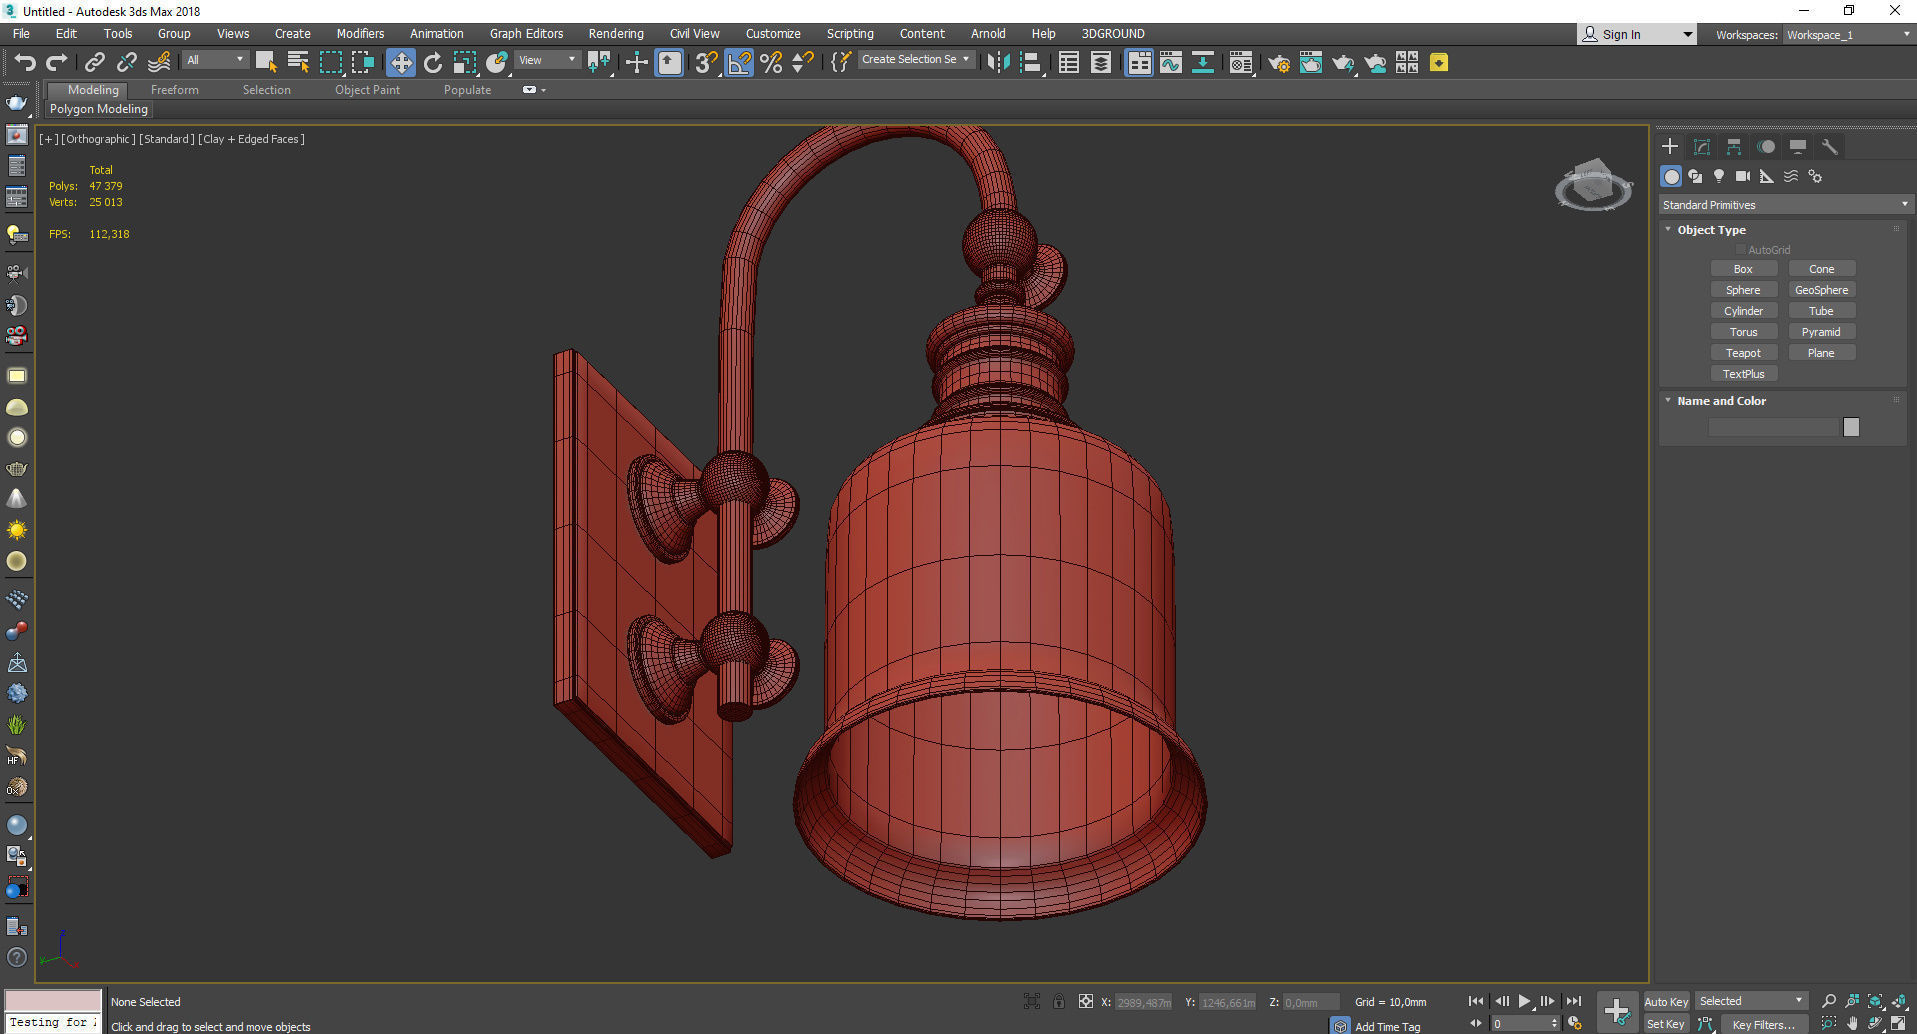Open the Sign In dropdown arrow
The image size is (1917, 1034).
tap(1688, 34)
